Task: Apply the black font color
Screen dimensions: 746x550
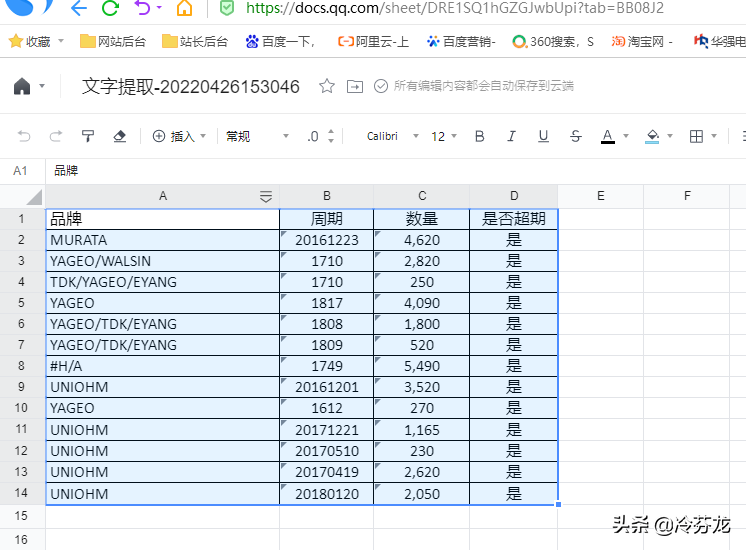Action: click(608, 137)
